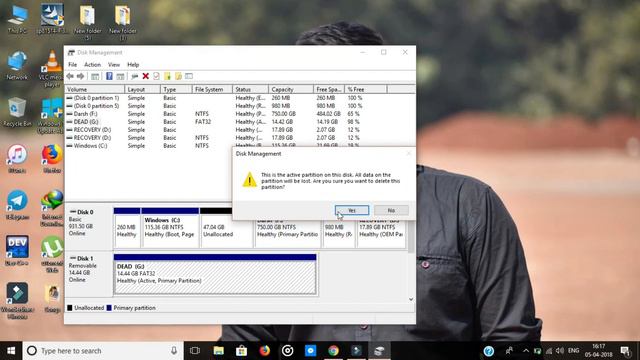Open Microsoft Store from the taskbar
Image resolution: width=640 pixels, height=360 pixels.
click(241, 351)
